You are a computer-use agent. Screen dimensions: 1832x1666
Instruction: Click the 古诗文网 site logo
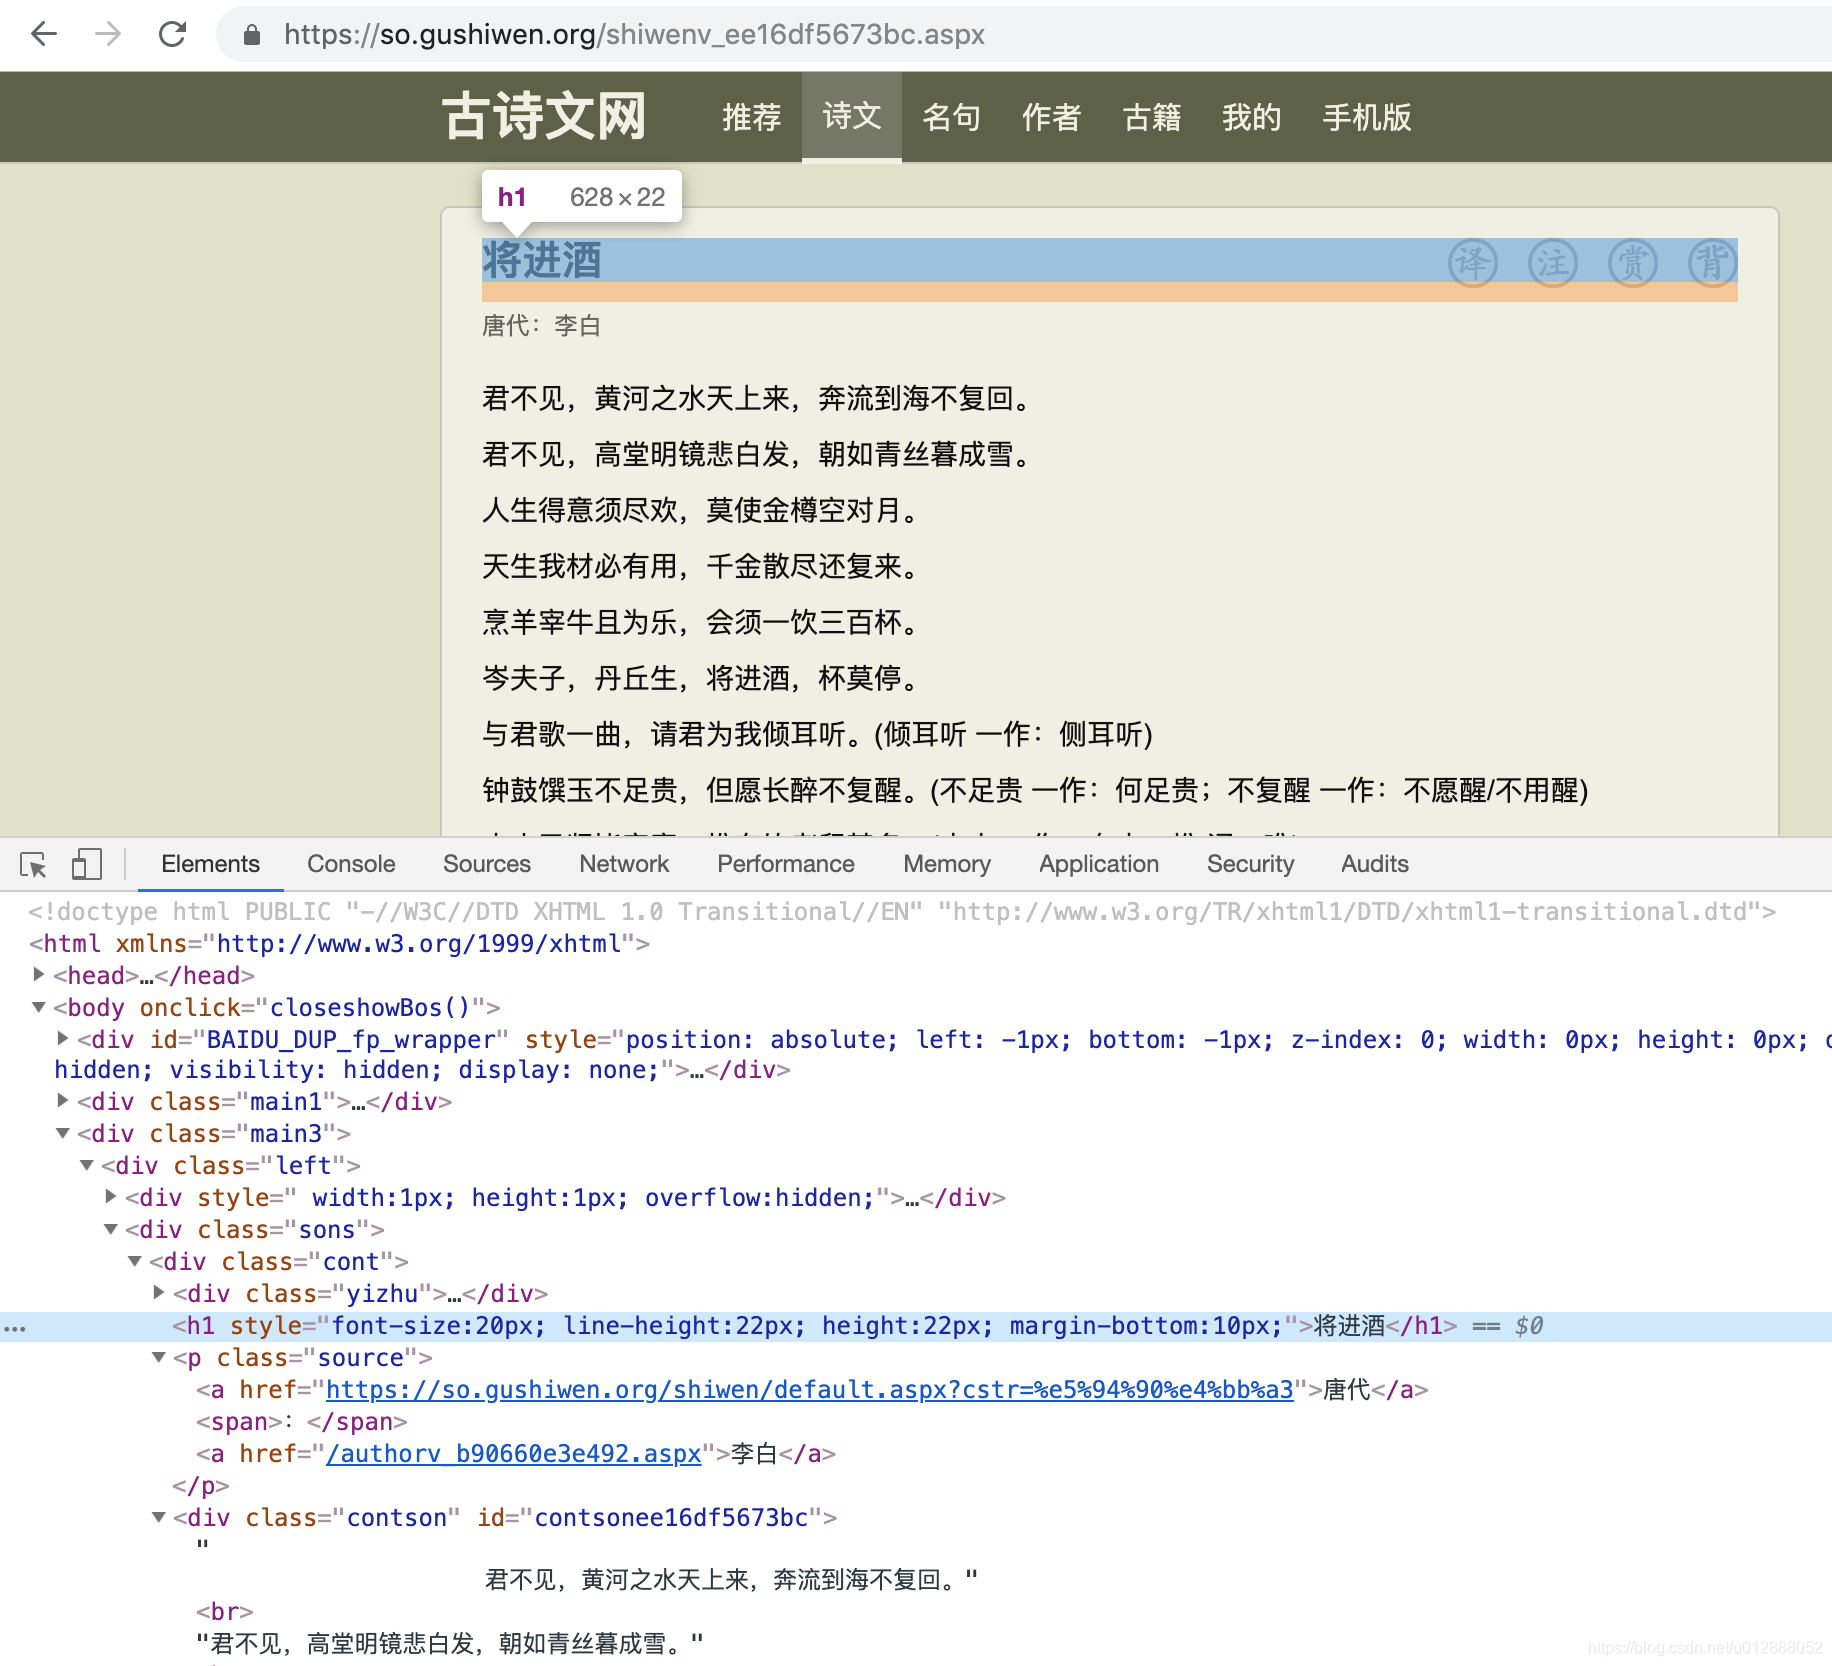545,117
